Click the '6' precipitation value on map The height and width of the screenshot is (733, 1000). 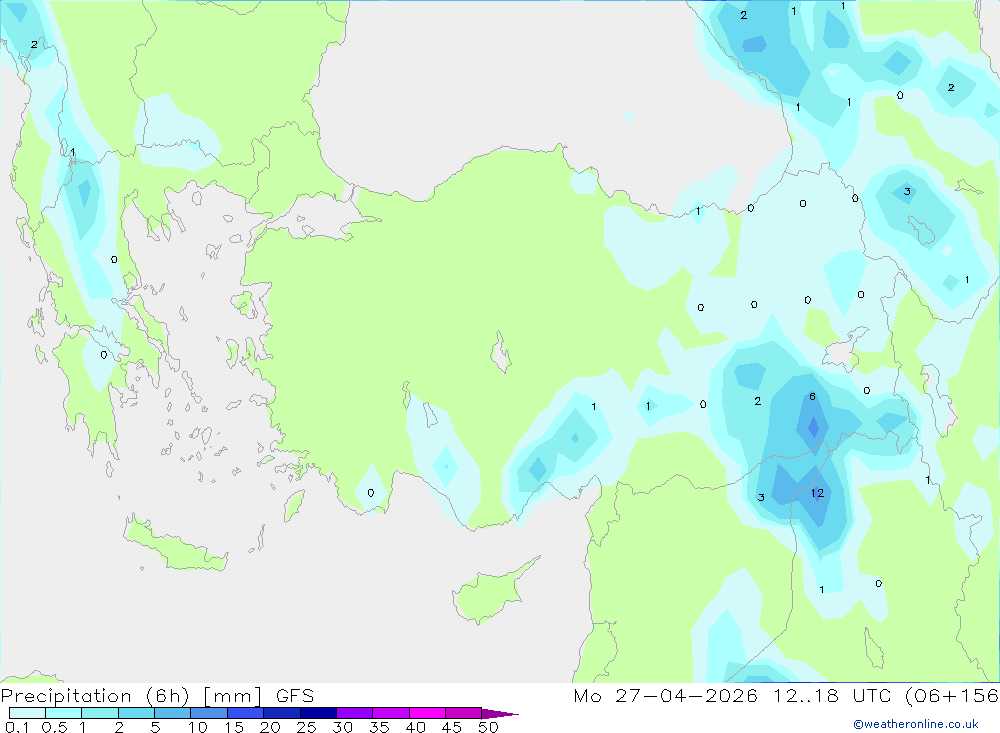812,396
